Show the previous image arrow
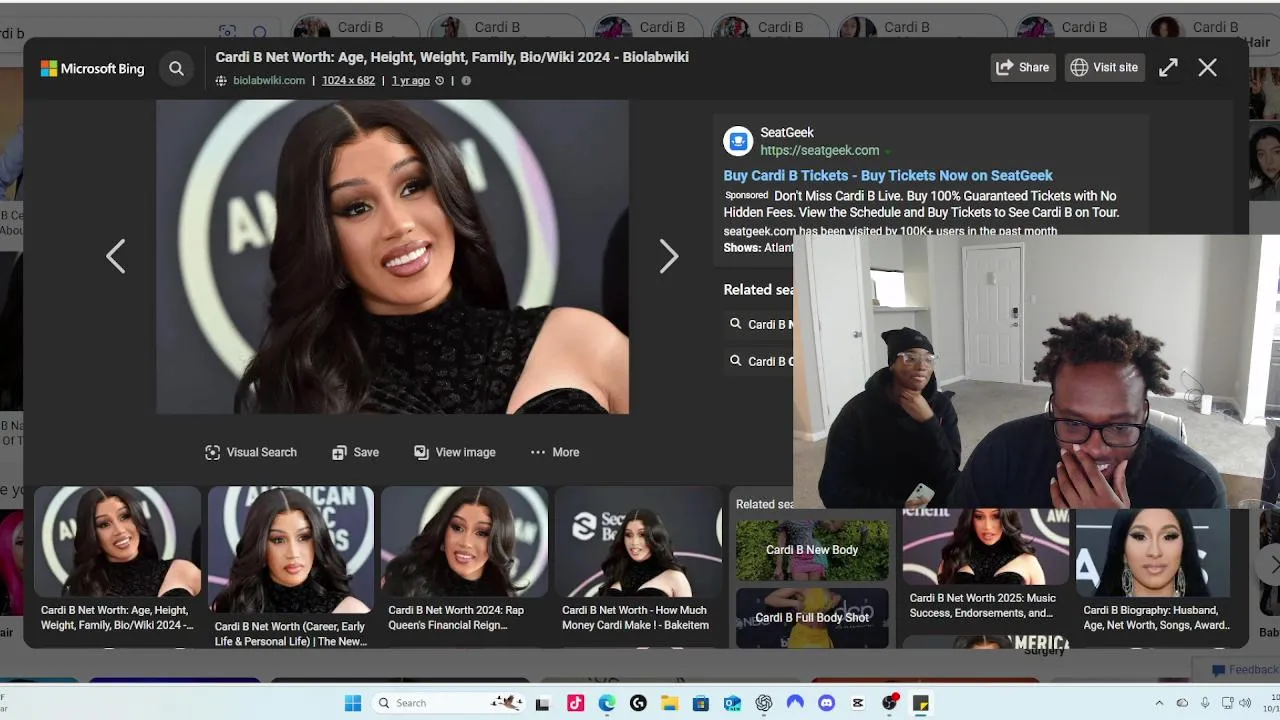Image resolution: width=1280 pixels, height=720 pixels. click(116, 257)
